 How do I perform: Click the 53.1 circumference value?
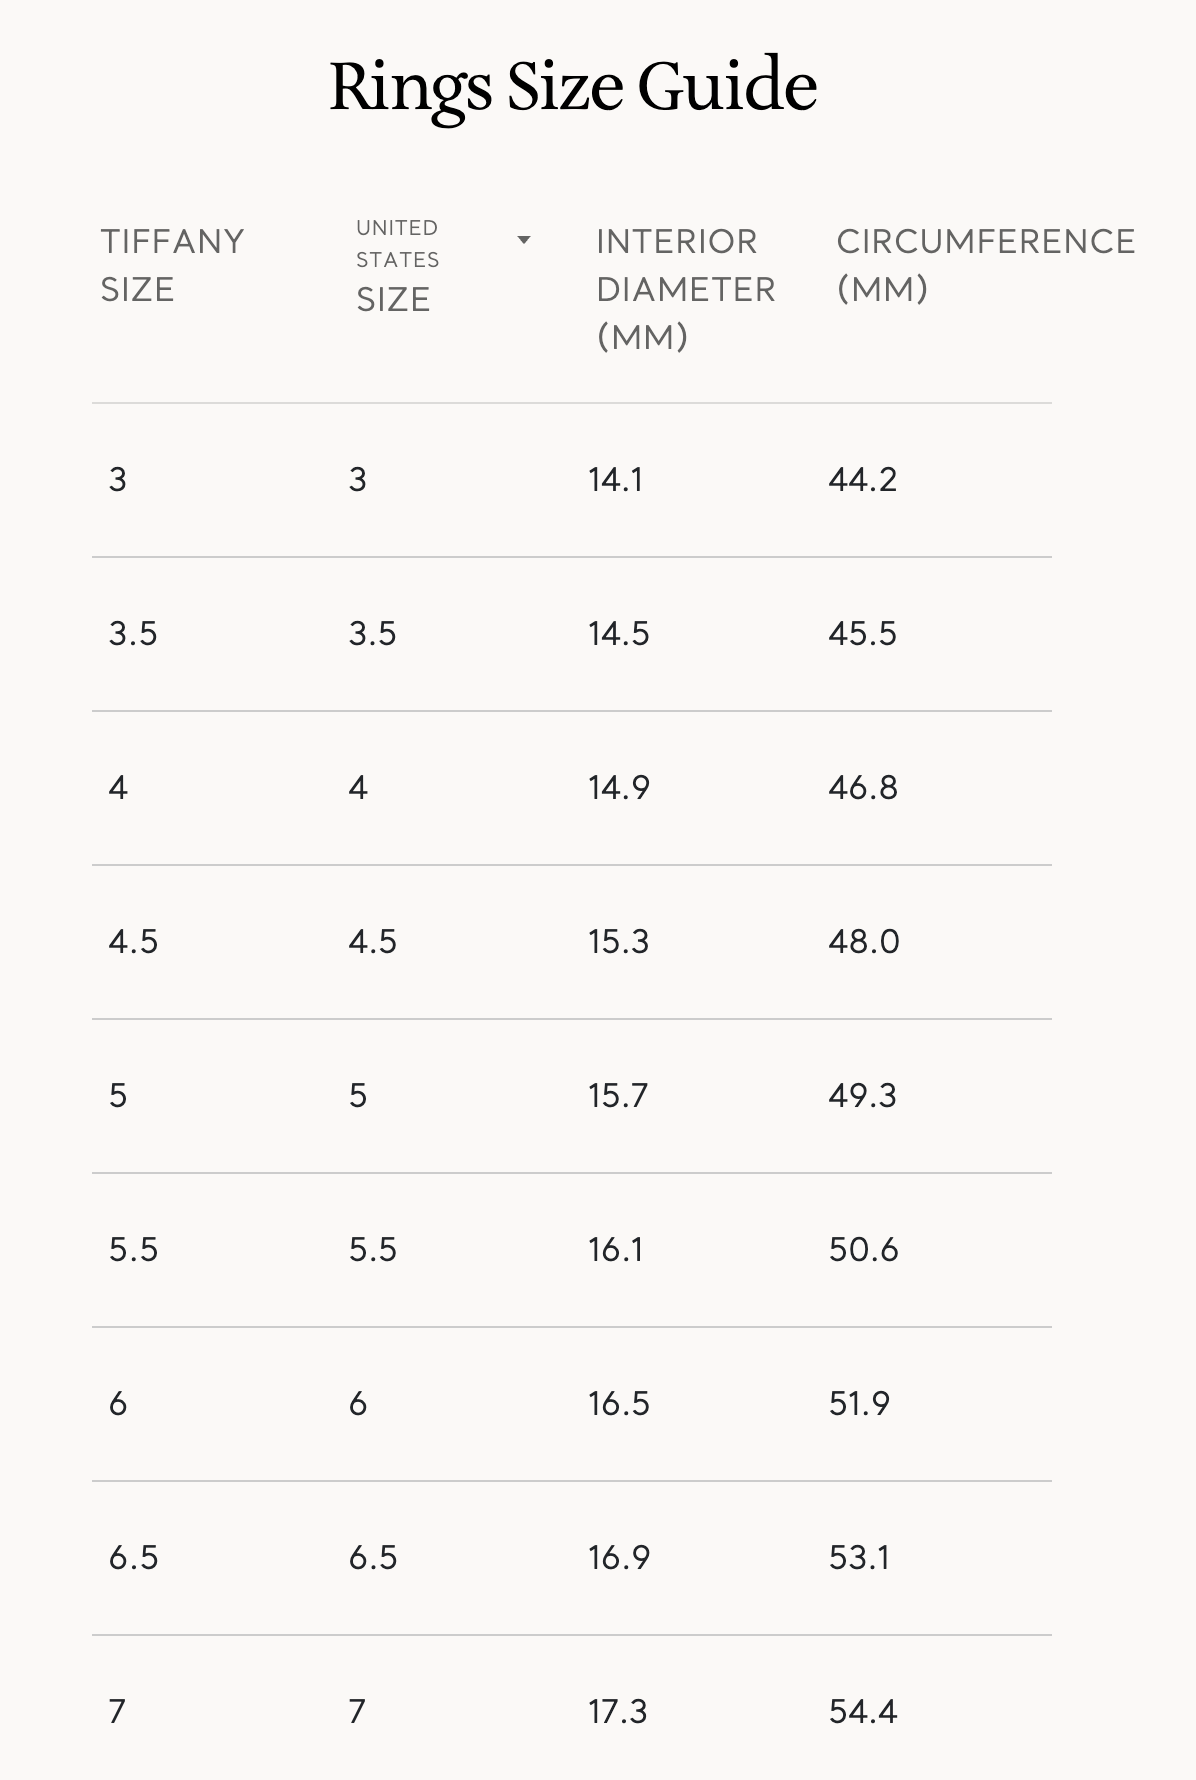(859, 1558)
